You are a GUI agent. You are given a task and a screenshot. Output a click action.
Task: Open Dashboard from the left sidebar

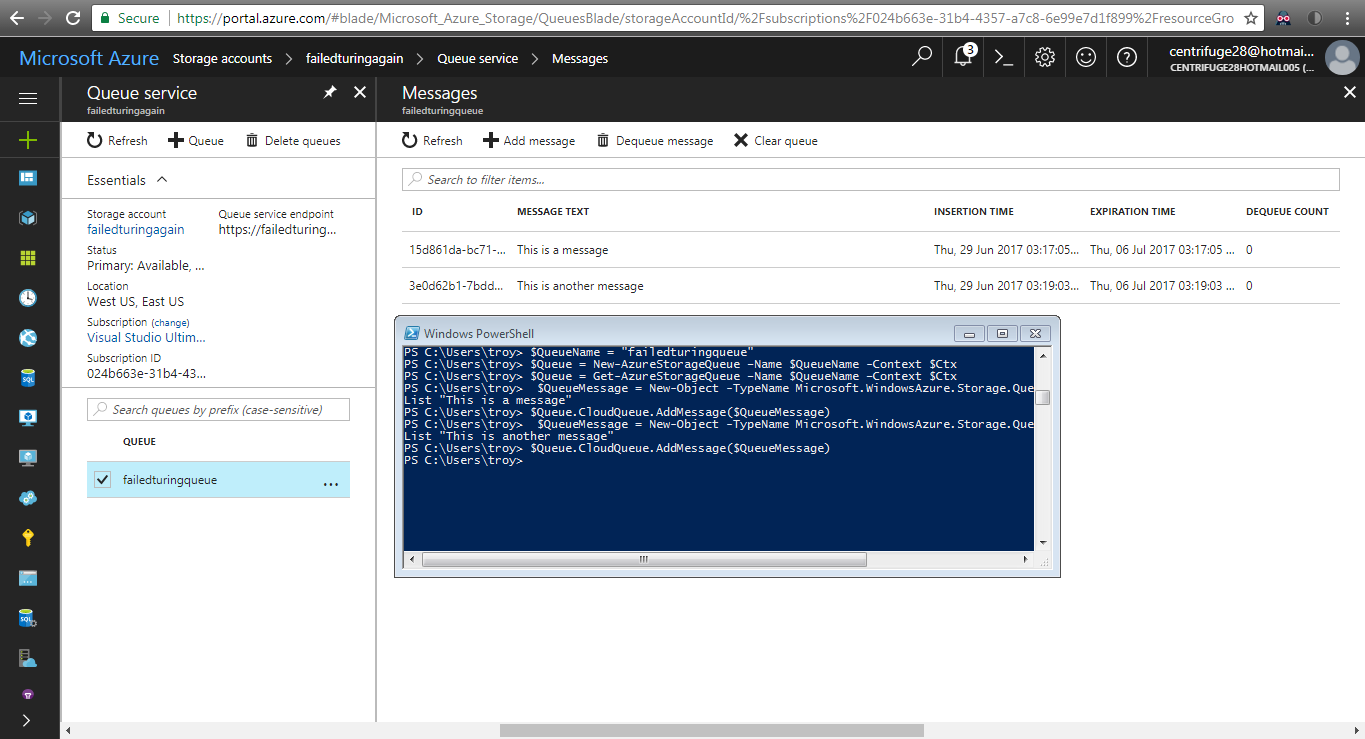click(x=28, y=178)
